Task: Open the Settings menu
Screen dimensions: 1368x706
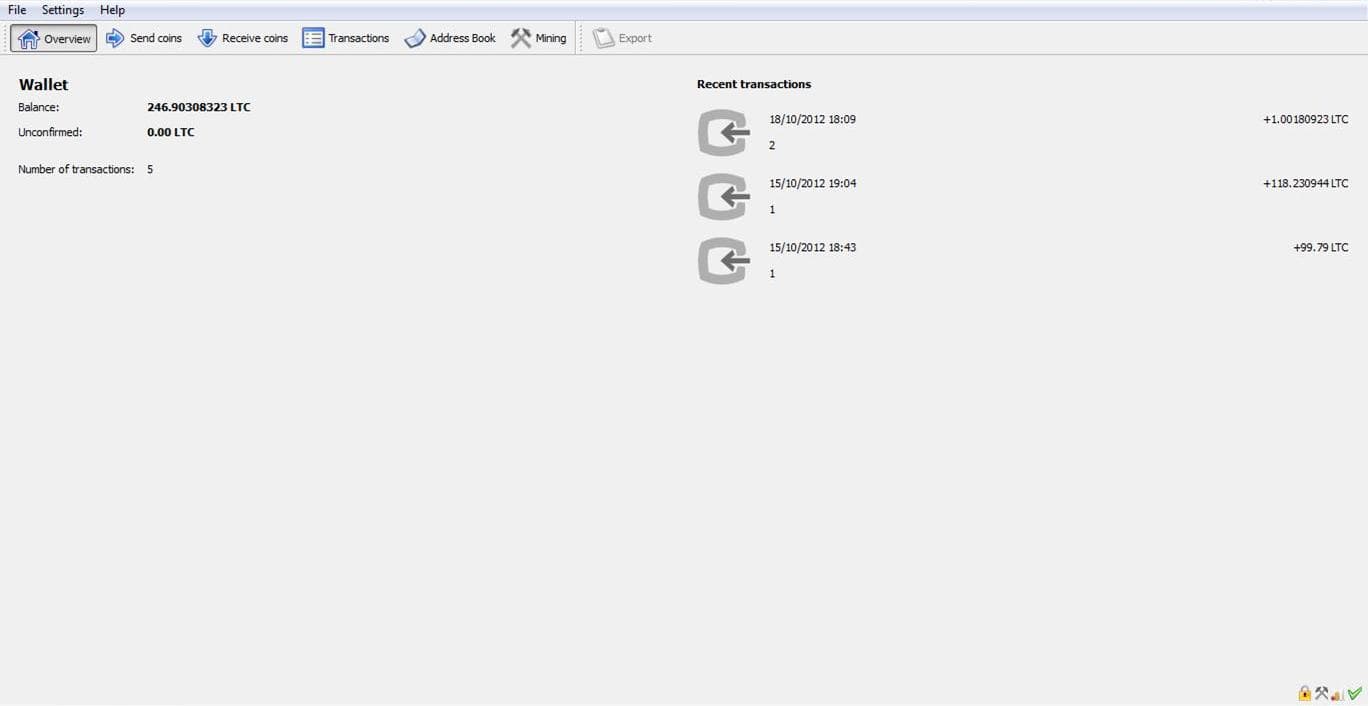Action: 63,10
